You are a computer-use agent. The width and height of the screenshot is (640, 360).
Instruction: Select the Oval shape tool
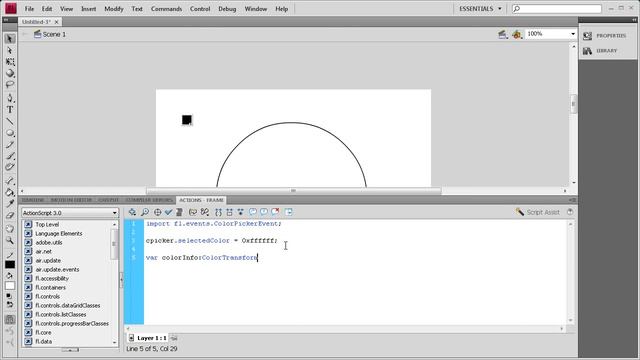(x=10, y=133)
